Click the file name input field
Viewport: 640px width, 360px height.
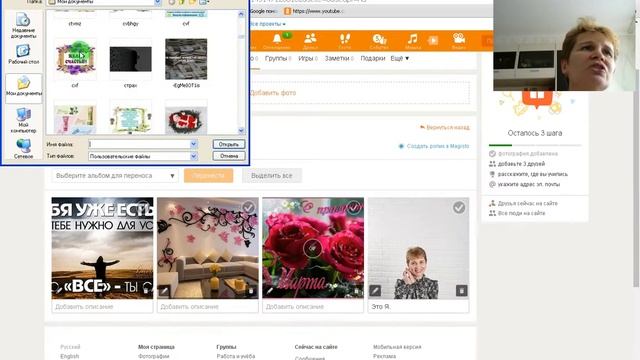[139, 144]
